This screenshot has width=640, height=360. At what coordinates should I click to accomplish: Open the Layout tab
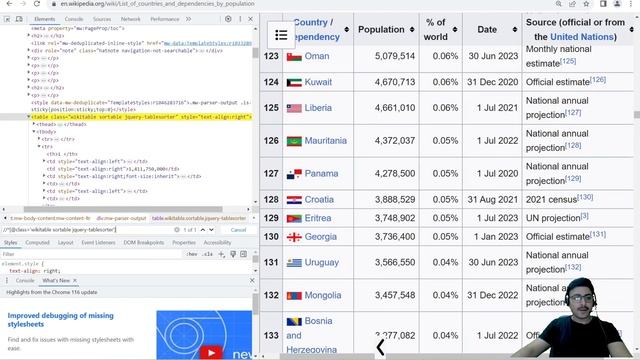[65, 242]
